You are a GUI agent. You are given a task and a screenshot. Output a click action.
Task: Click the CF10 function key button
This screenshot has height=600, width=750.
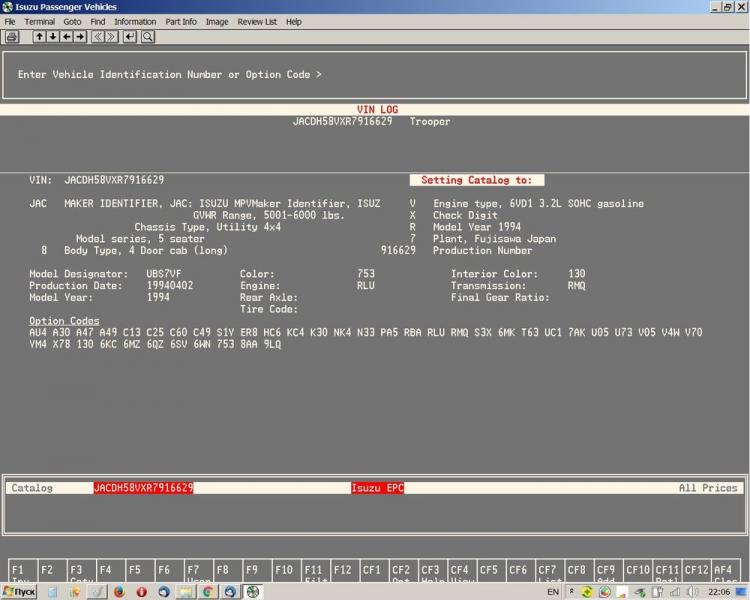(638, 570)
